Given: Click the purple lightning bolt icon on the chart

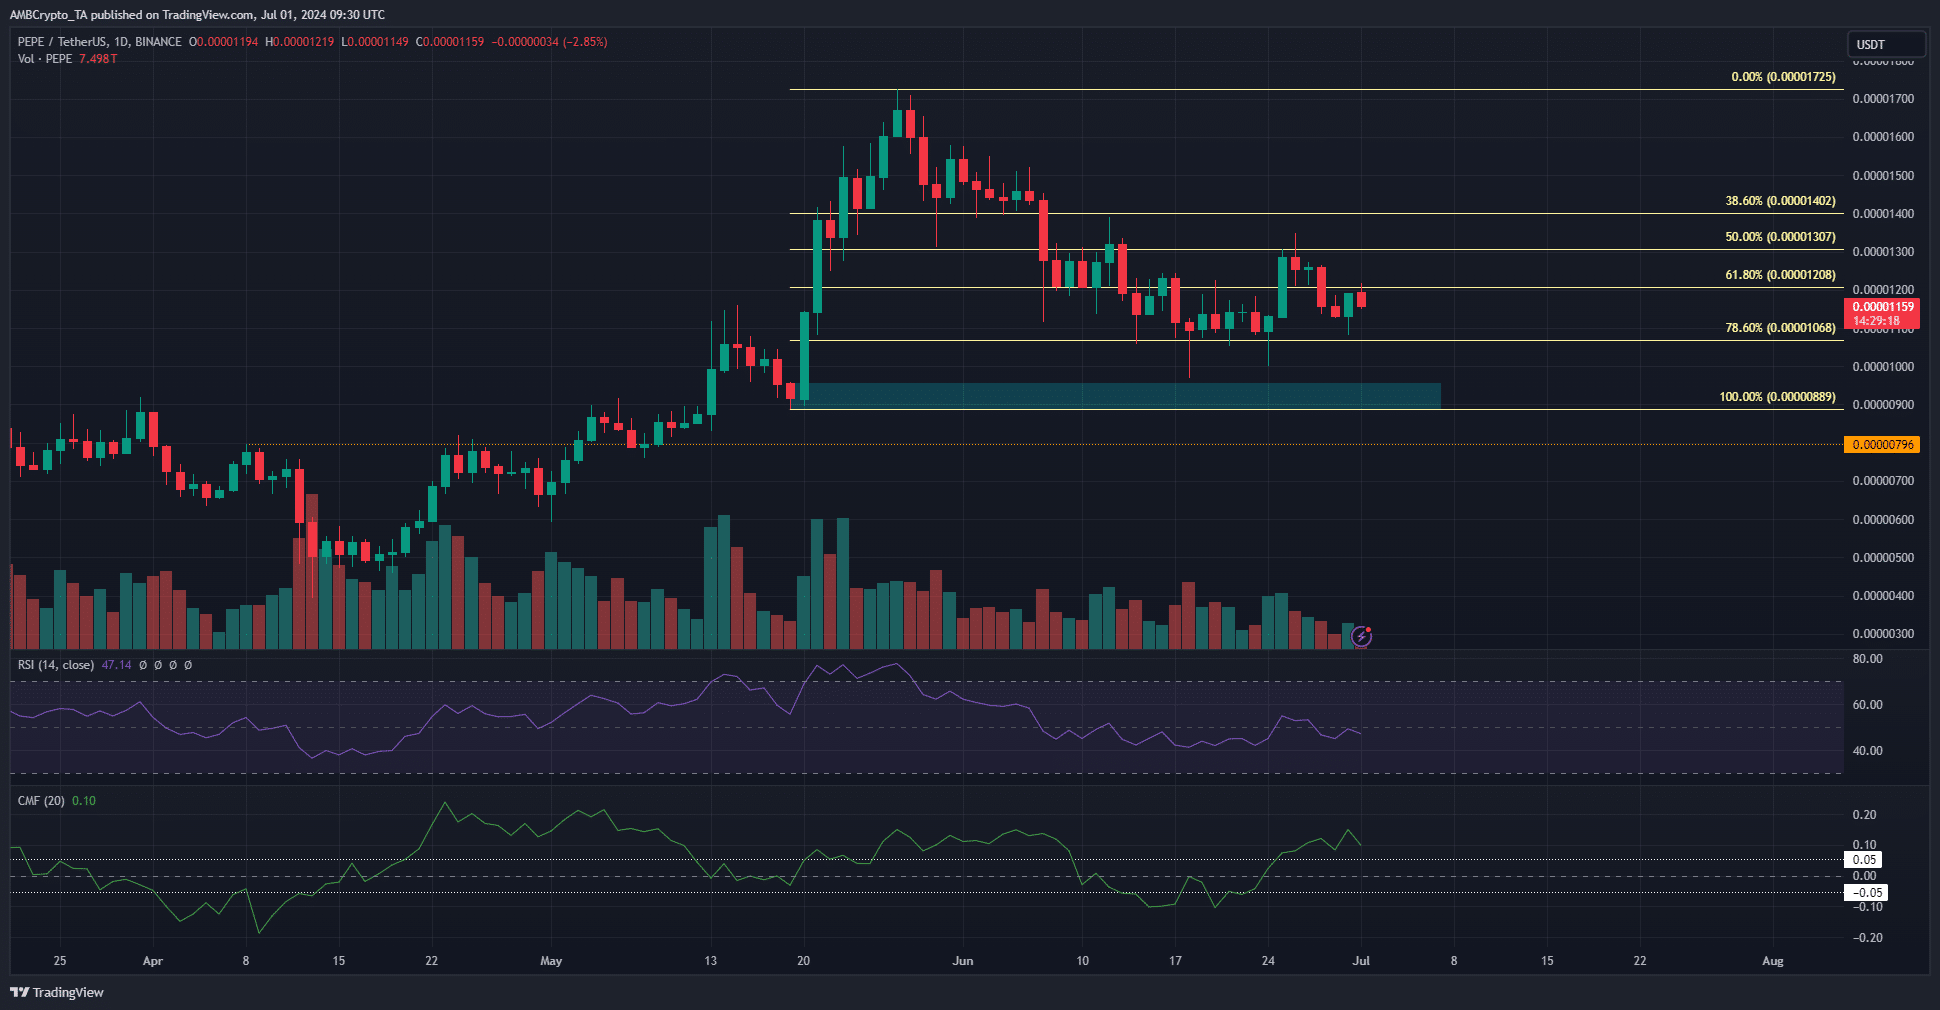Looking at the screenshot, I should (x=1361, y=636).
